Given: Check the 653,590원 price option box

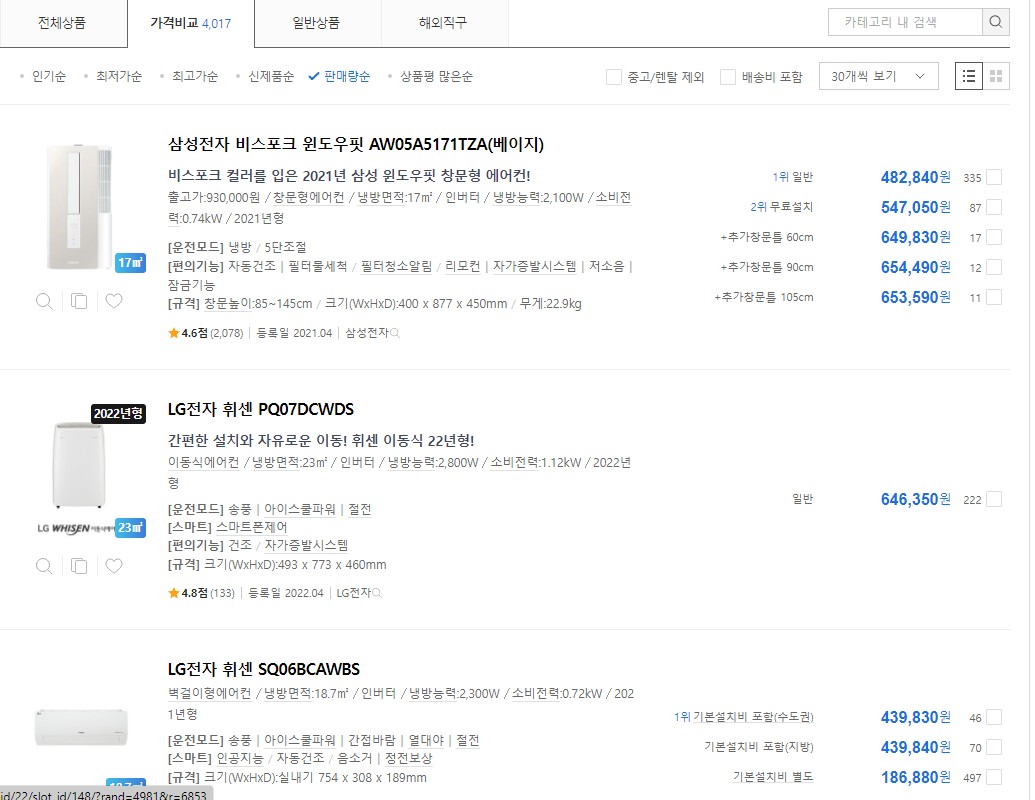Looking at the screenshot, I should (x=994, y=298).
